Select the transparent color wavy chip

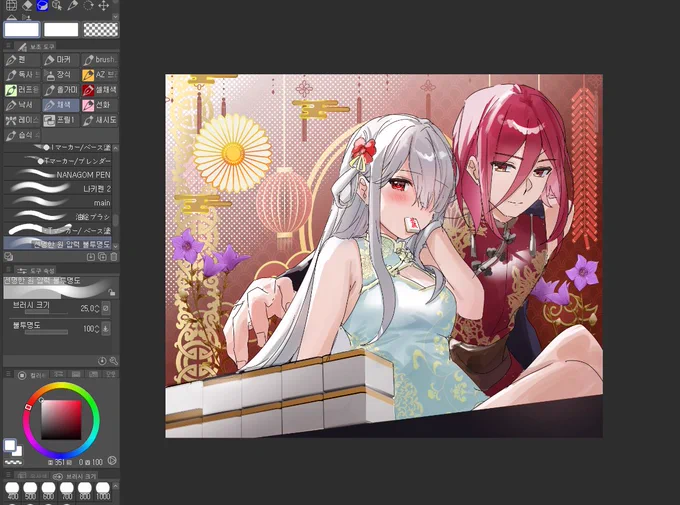coord(13,462)
